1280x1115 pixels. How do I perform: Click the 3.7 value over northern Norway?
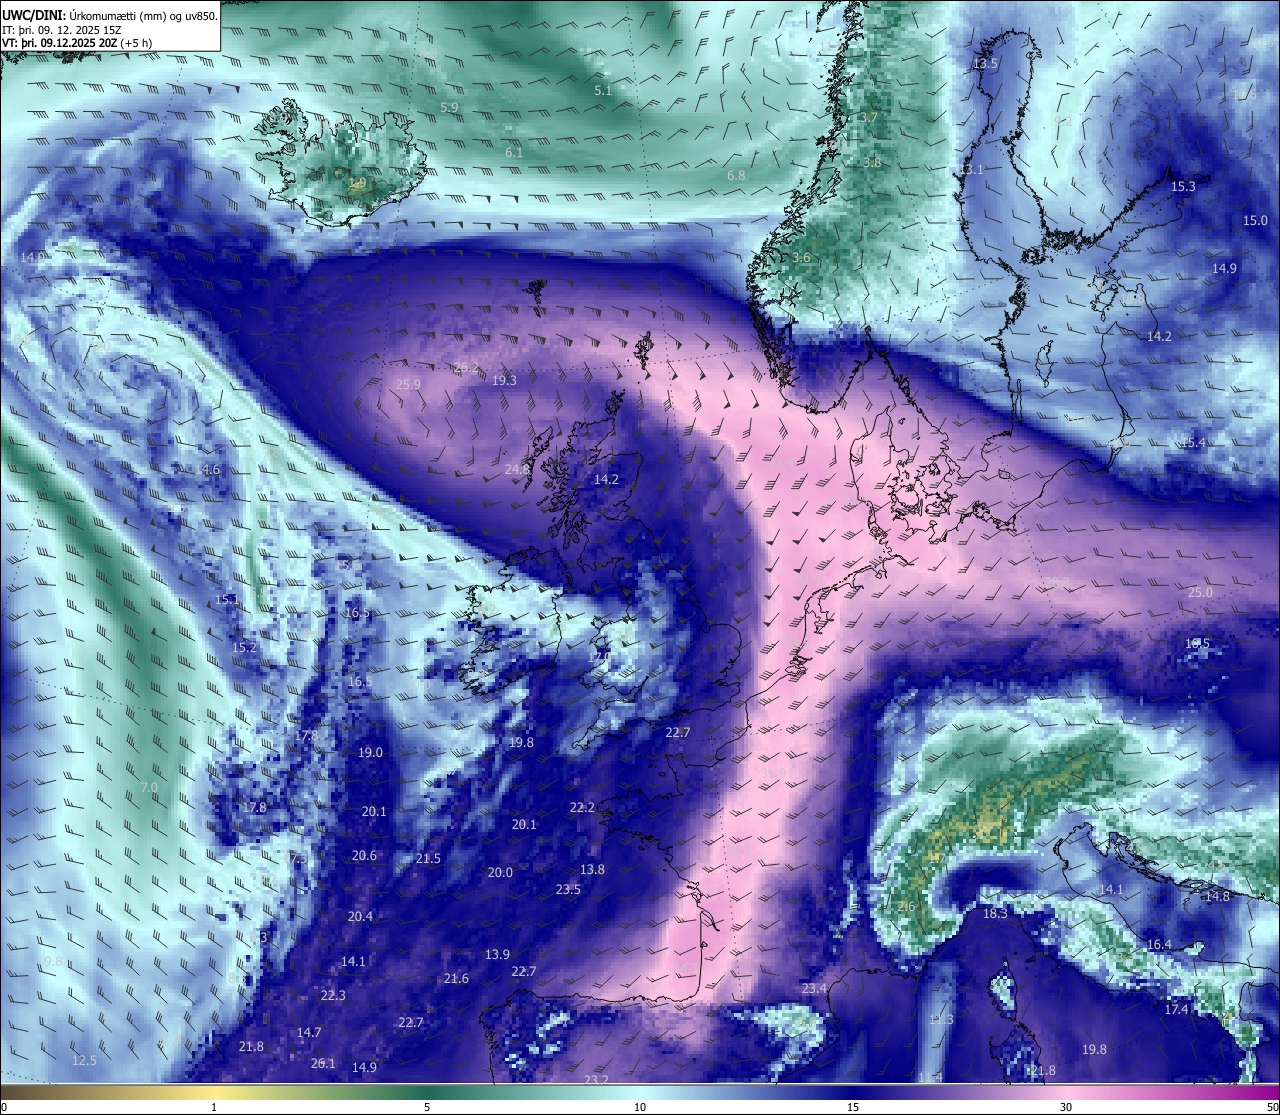869,117
